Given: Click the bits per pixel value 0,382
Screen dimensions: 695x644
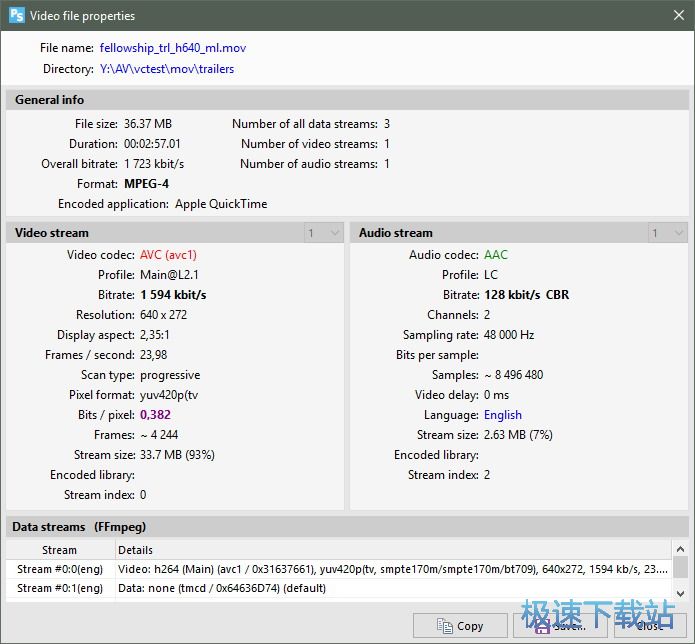Looking at the screenshot, I should click(x=155, y=415).
